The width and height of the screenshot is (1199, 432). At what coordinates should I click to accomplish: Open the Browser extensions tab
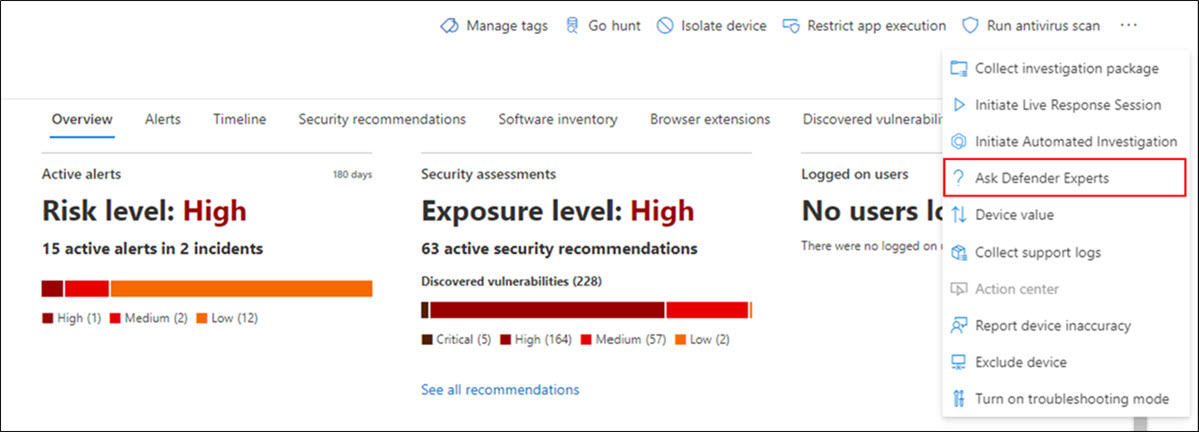coord(710,119)
